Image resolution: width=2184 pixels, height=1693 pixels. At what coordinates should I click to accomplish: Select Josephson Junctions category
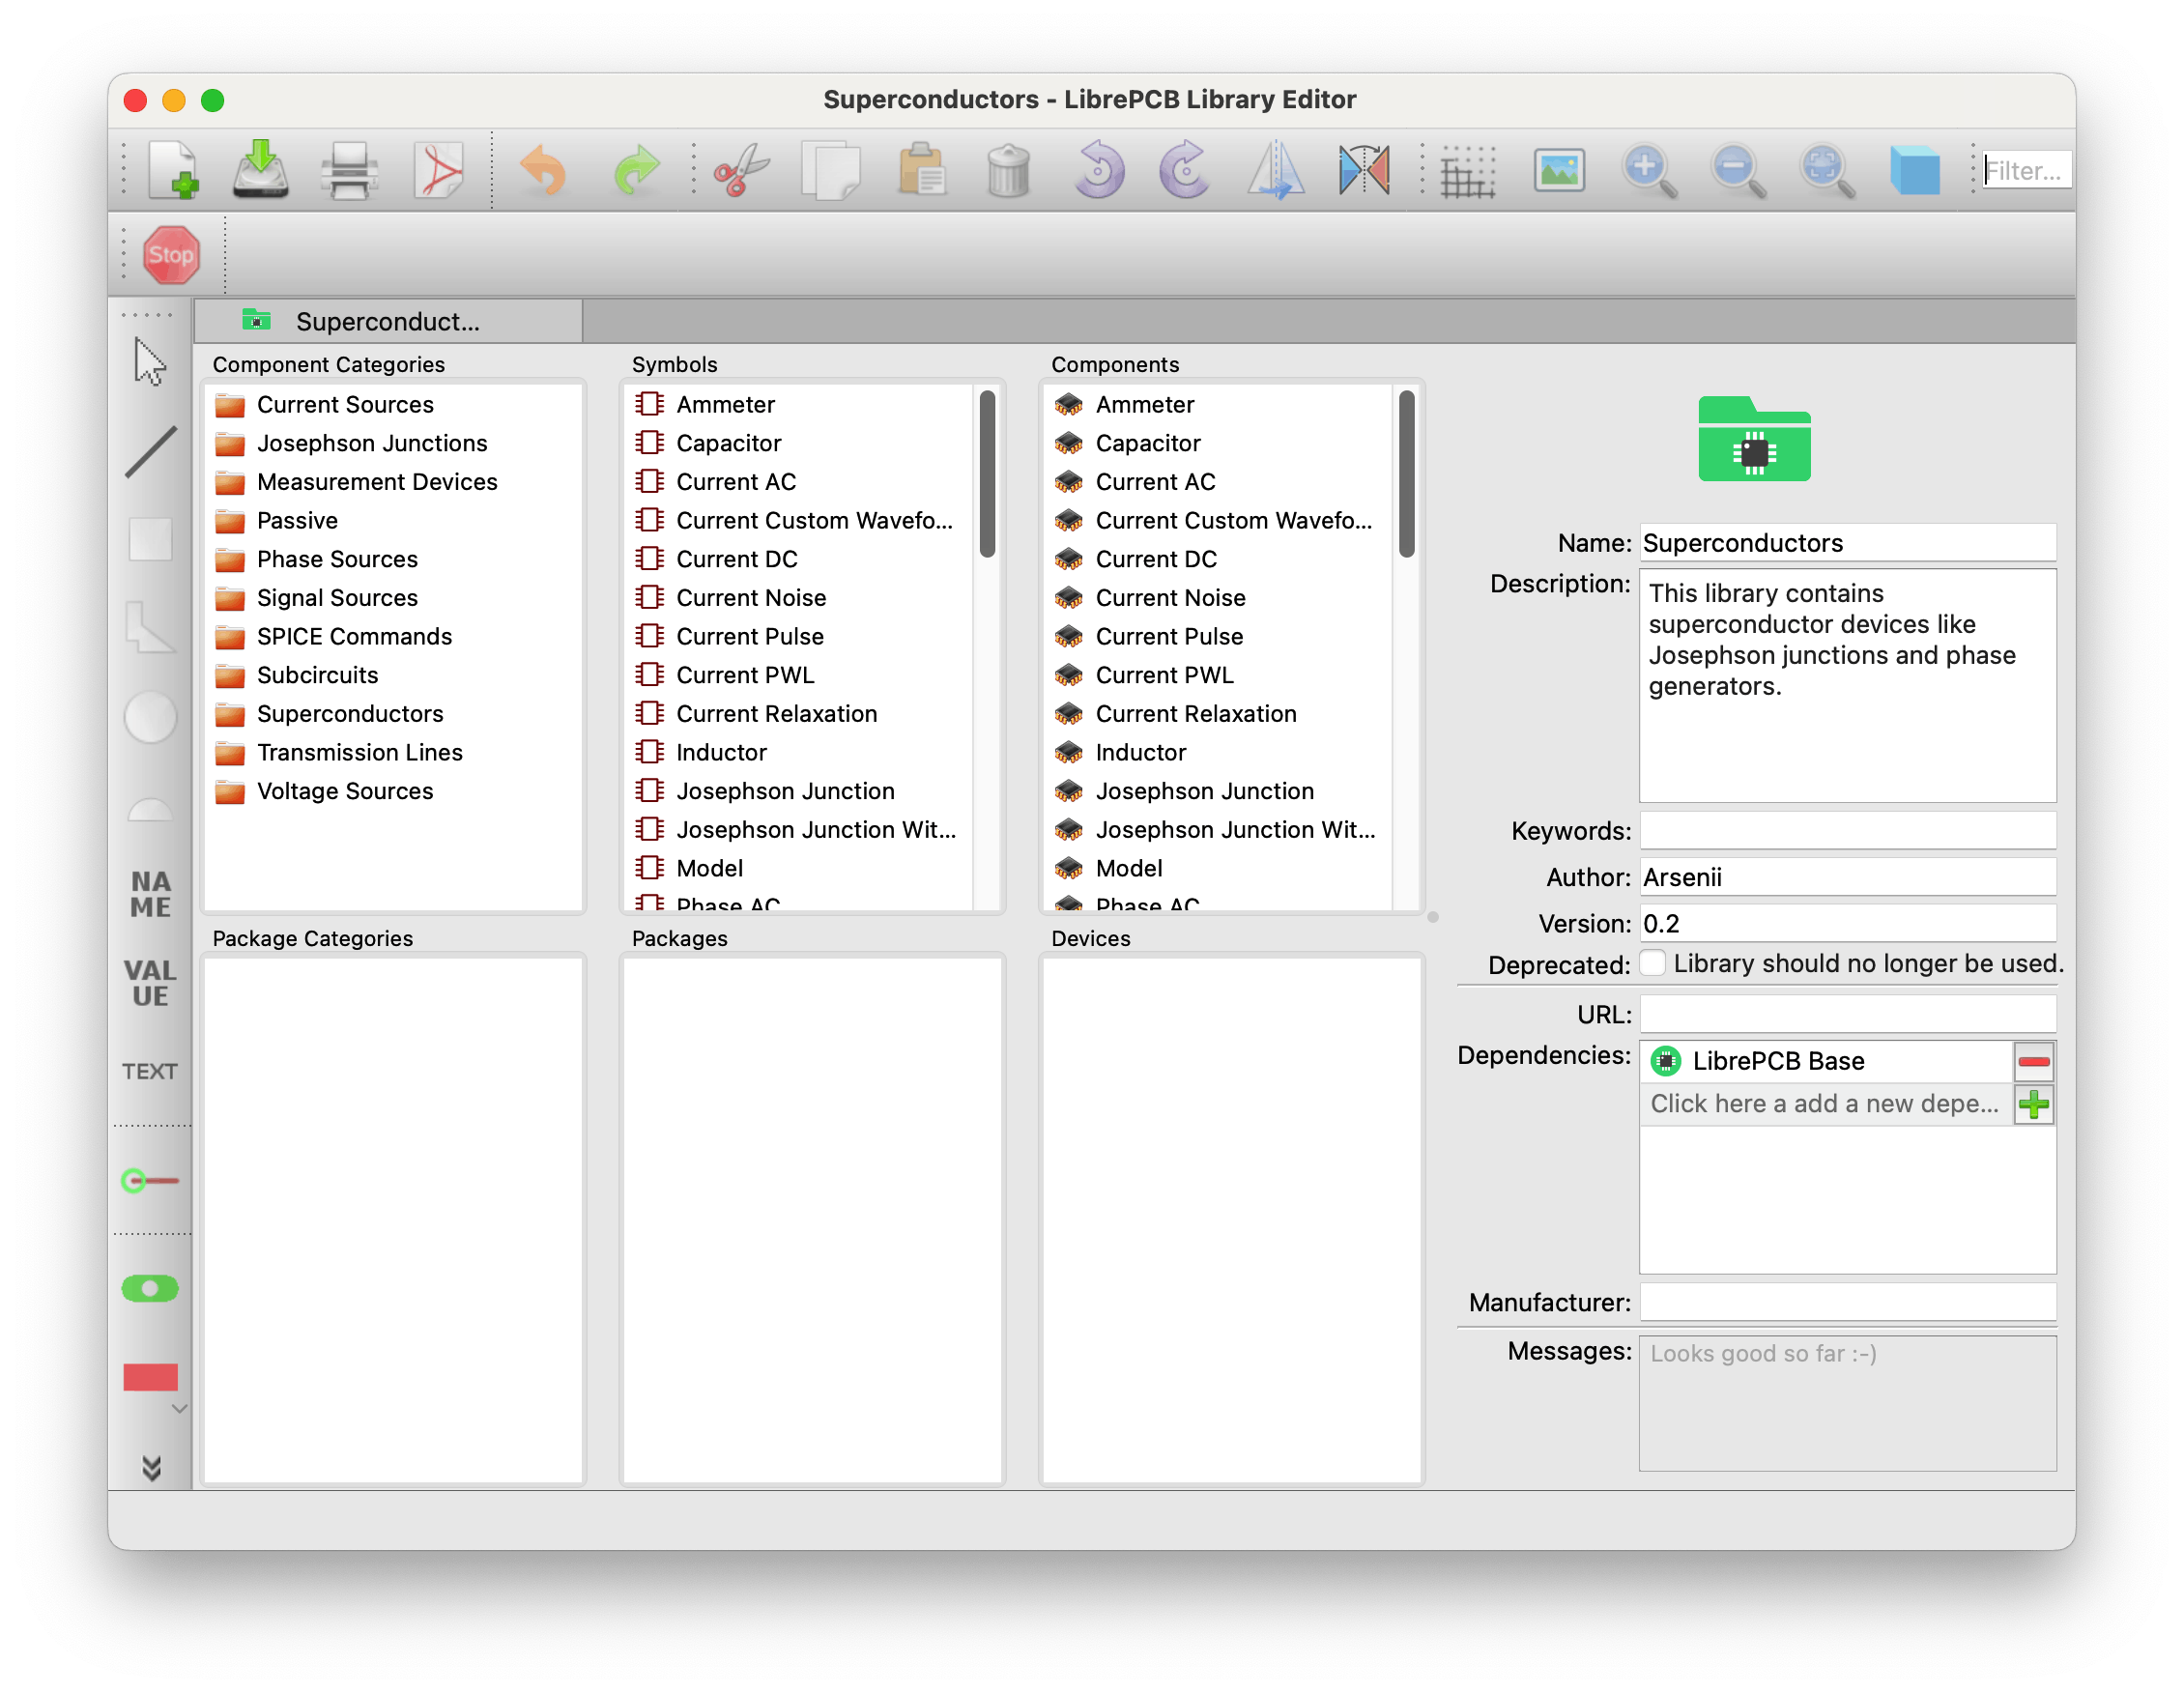[x=371, y=443]
